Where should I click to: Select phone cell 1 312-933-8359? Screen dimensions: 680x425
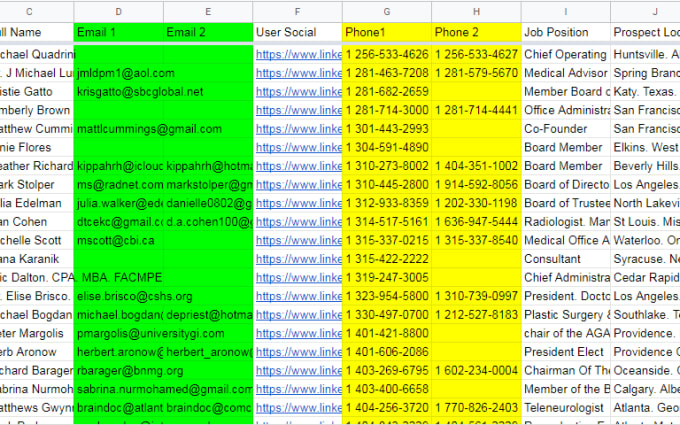pyautogui.click(x=387, y=203)
